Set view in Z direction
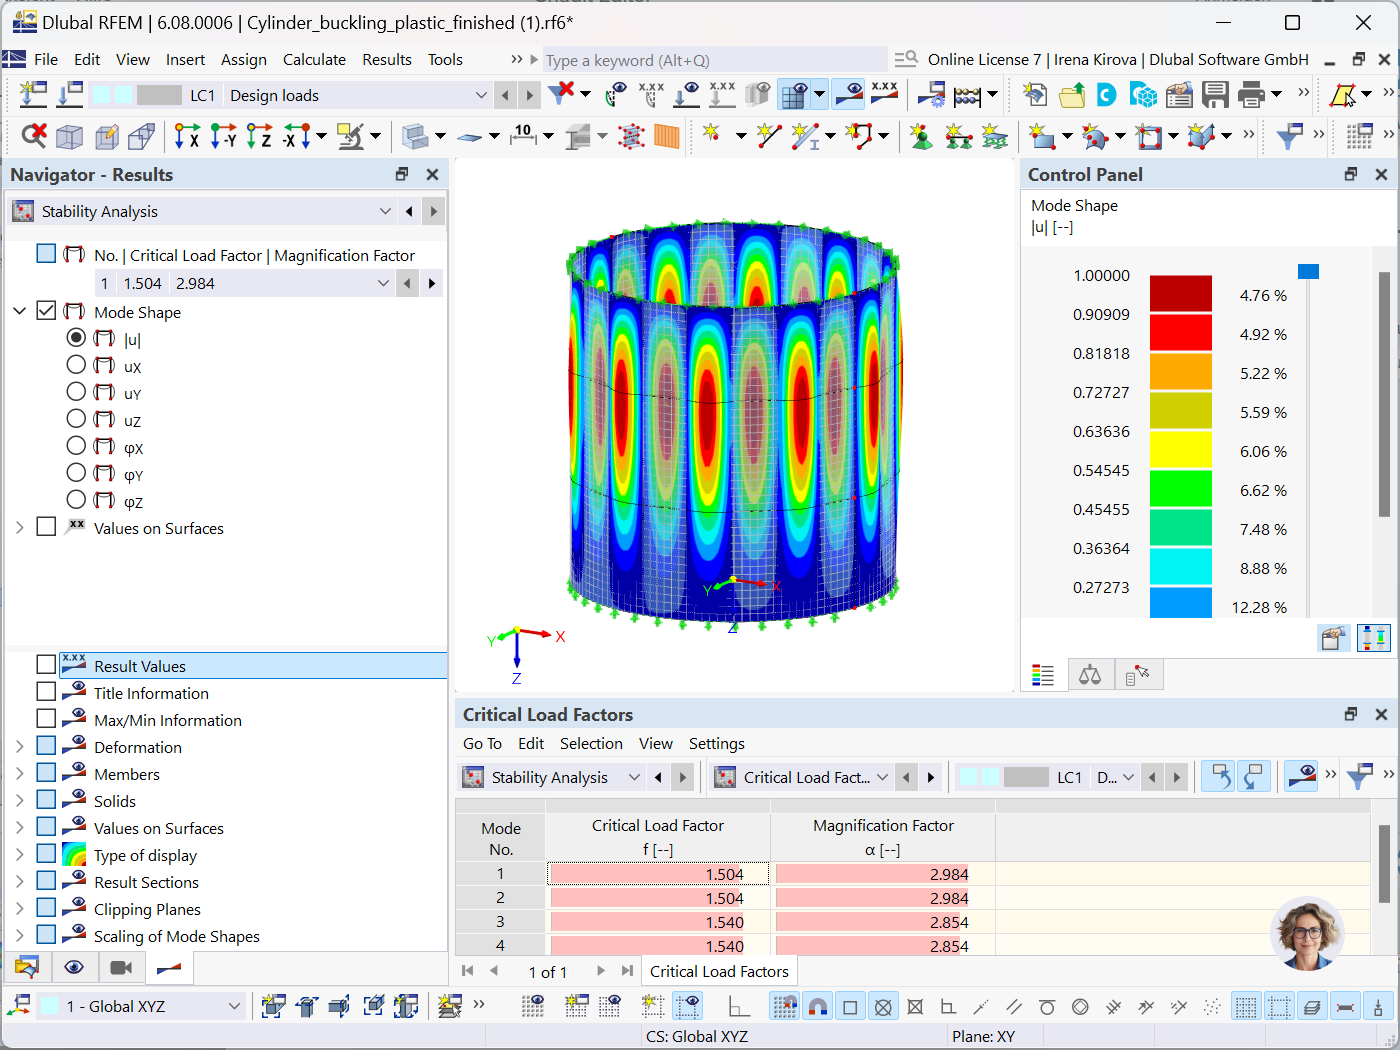 coord(258,134)
